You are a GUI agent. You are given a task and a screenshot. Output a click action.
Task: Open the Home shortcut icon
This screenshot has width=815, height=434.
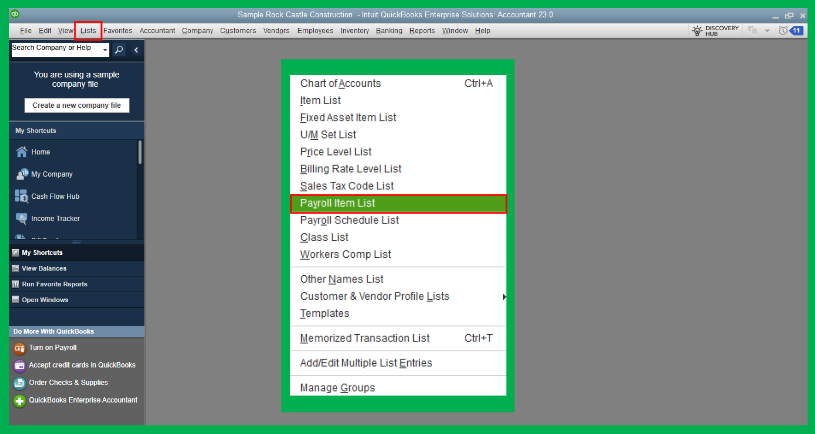click(21, 152)
